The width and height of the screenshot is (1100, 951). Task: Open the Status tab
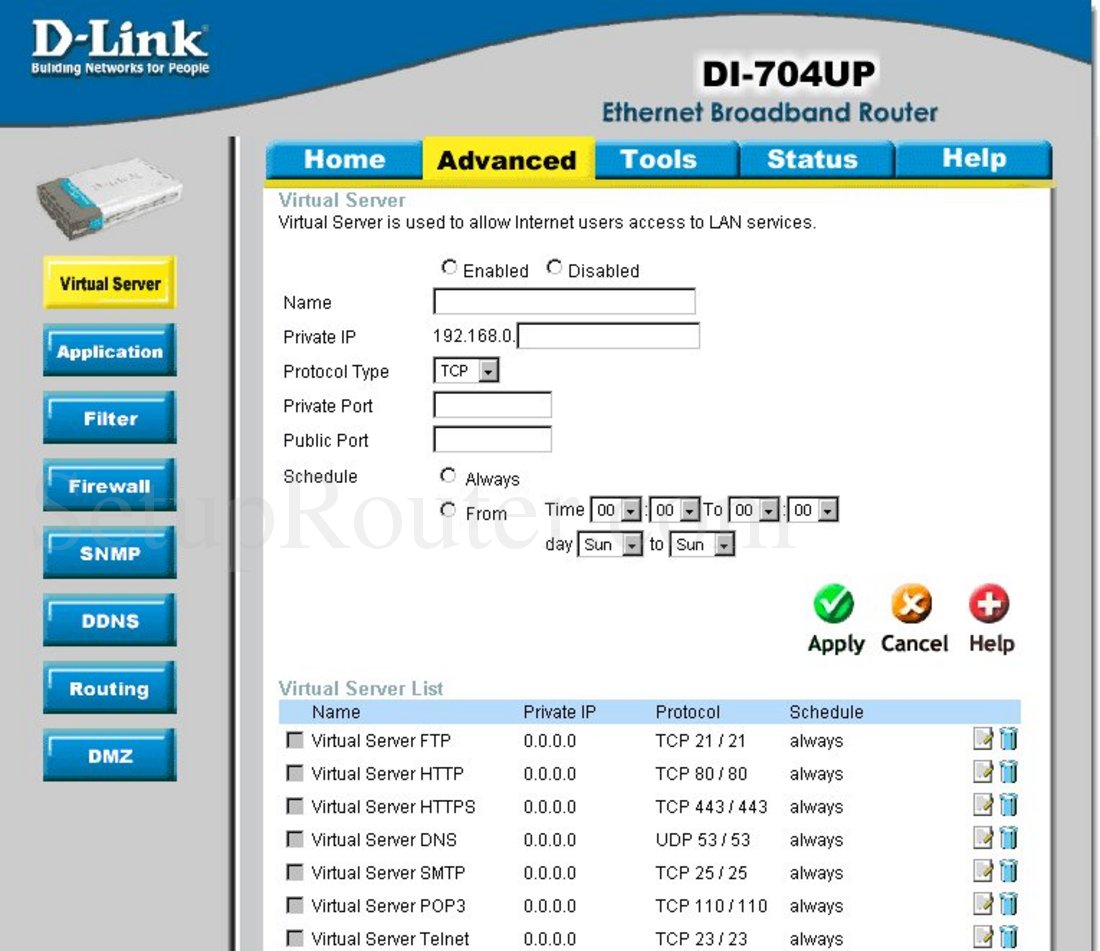(814, 158)
